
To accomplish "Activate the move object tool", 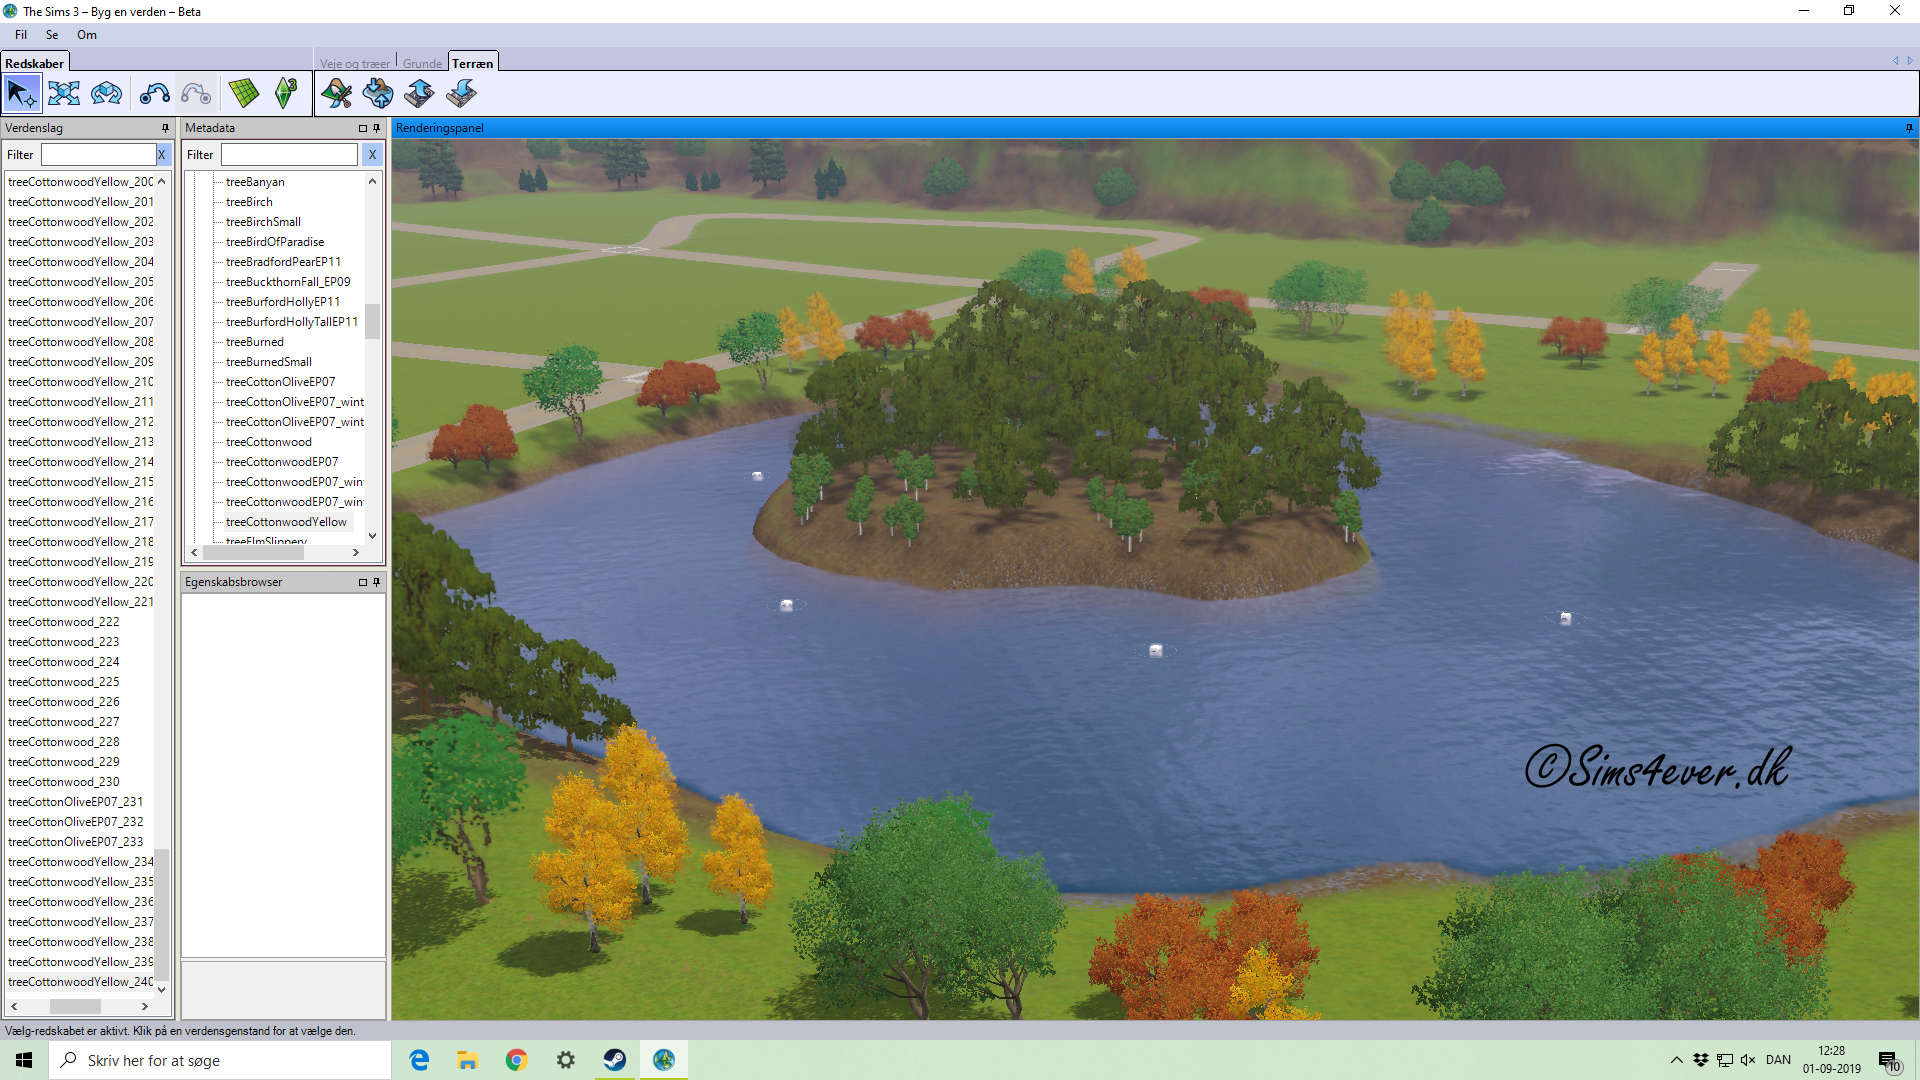I will coord(64,94).
